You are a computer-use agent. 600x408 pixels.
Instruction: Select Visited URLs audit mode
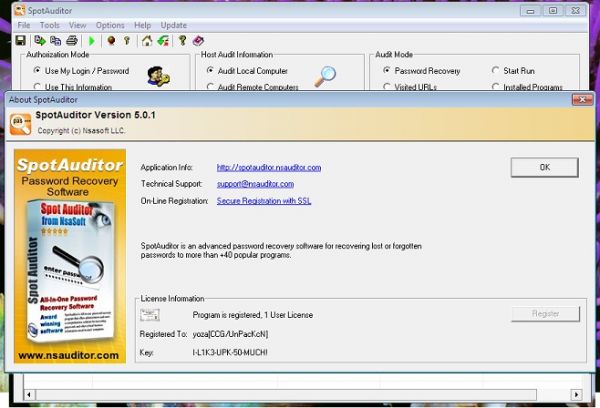(x=410, y=87)
